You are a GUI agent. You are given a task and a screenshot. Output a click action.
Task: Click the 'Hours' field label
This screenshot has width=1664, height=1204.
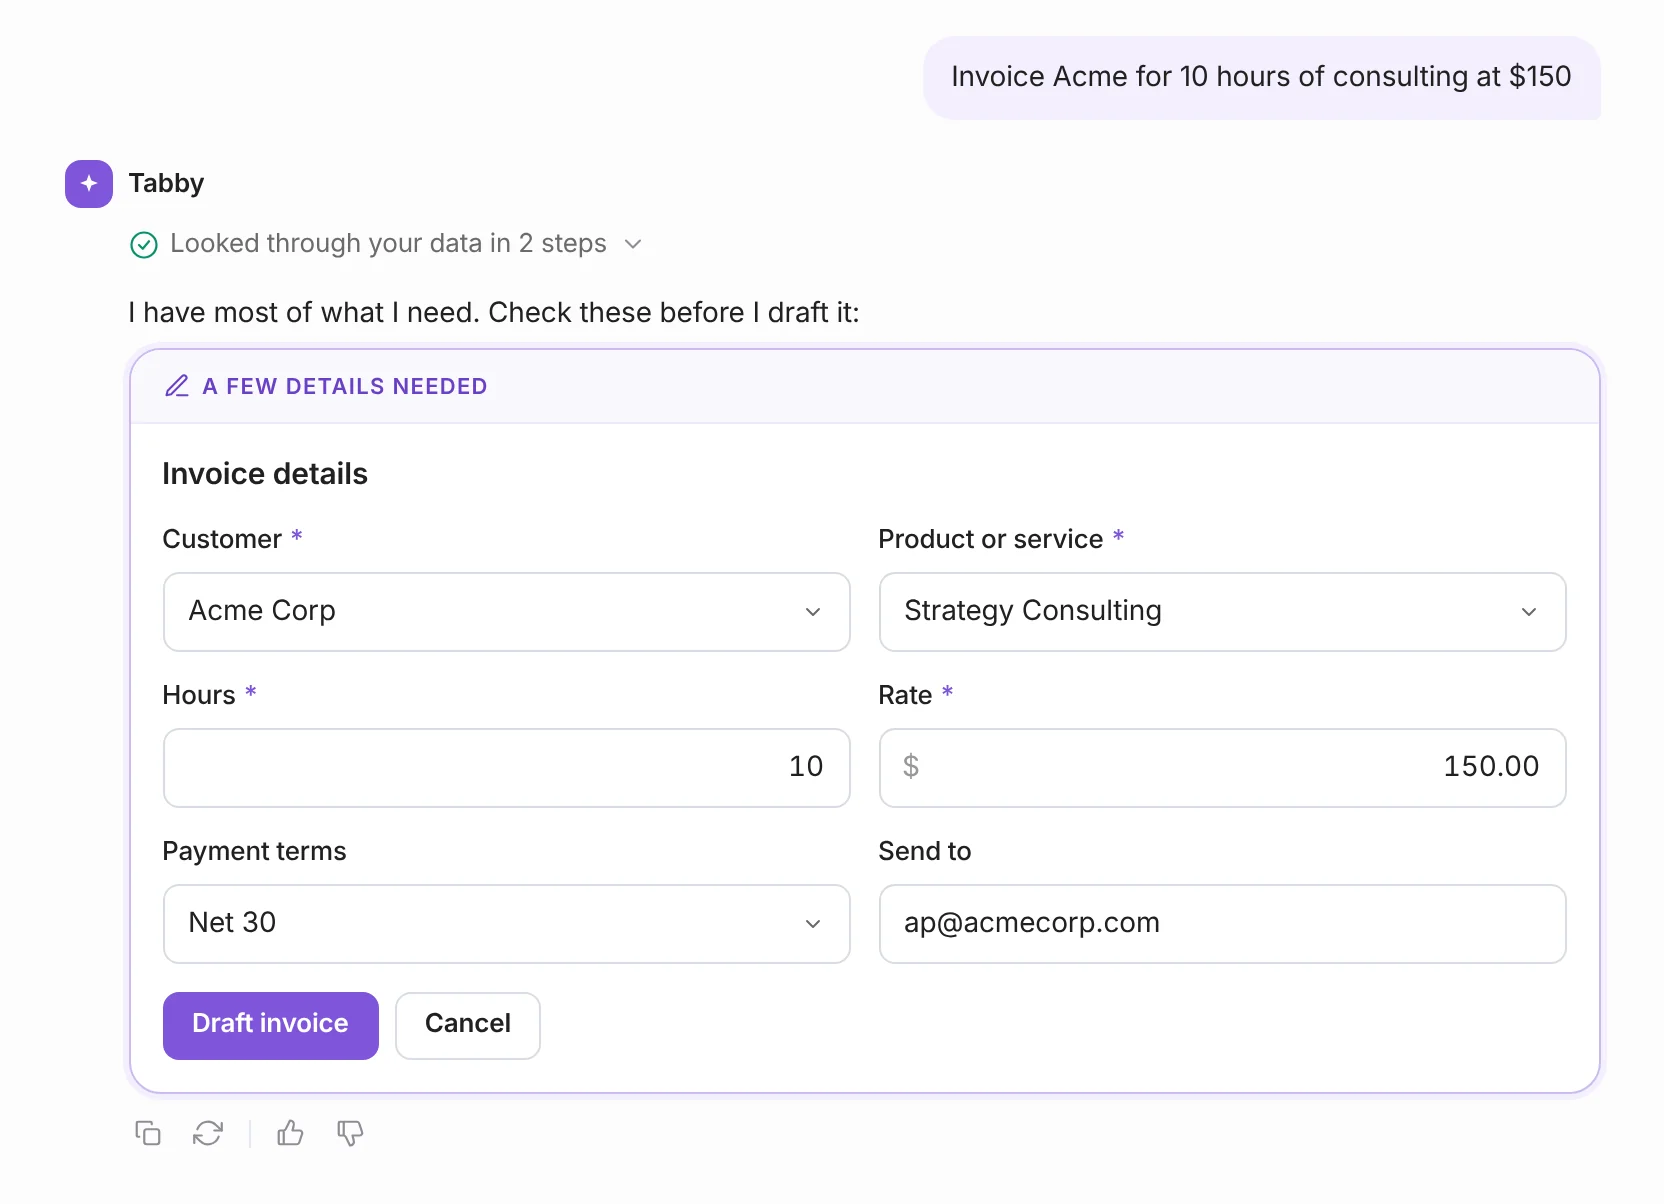coord(199,695)
